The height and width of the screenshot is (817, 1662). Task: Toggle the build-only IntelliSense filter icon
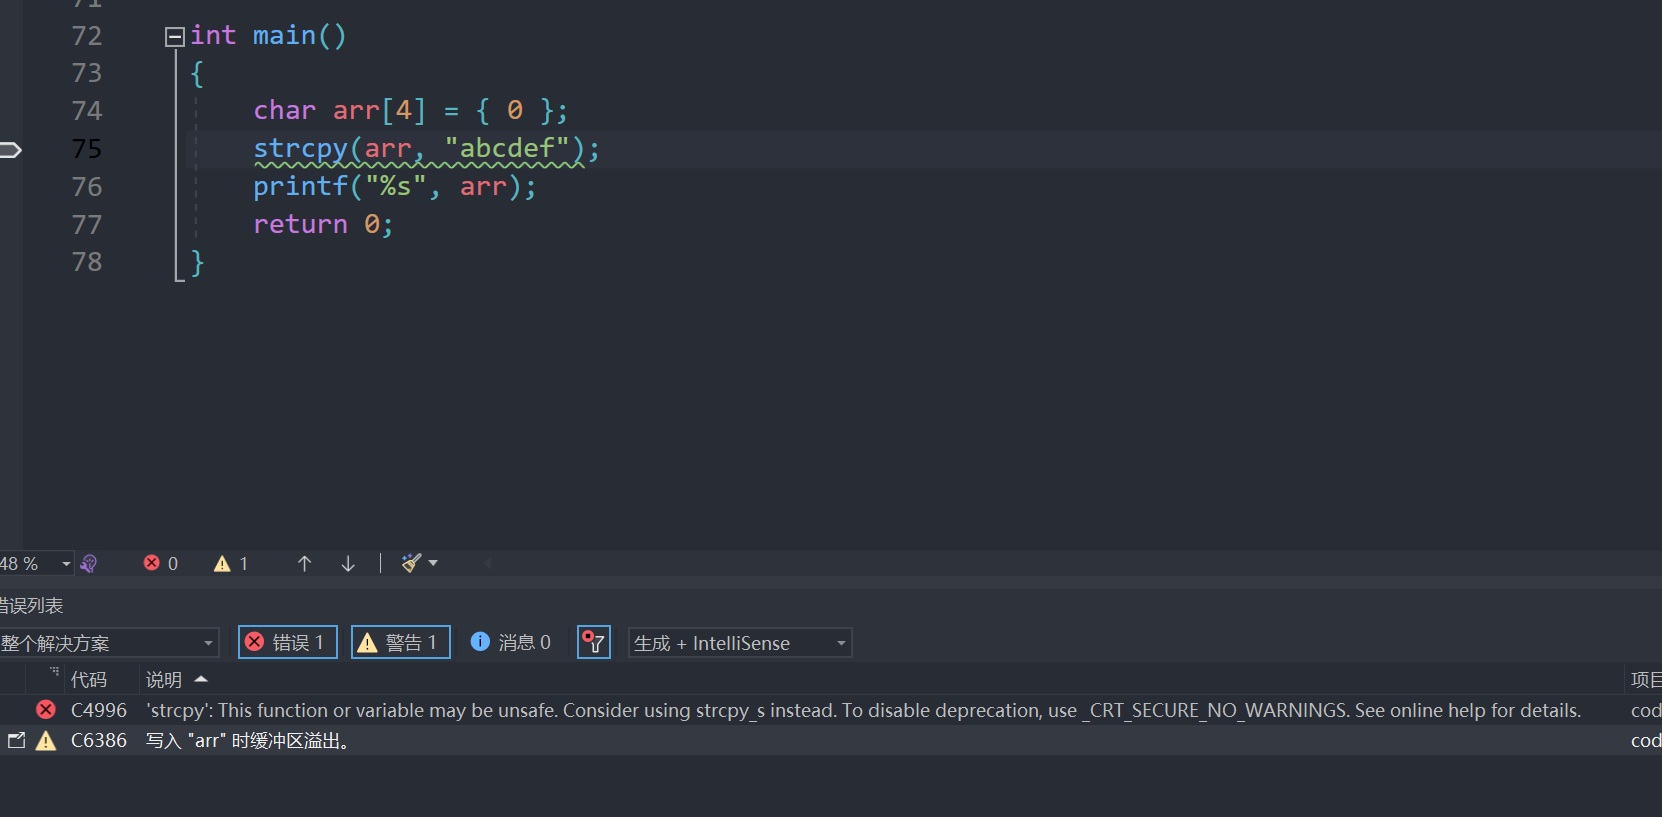(x=594, y=642)
